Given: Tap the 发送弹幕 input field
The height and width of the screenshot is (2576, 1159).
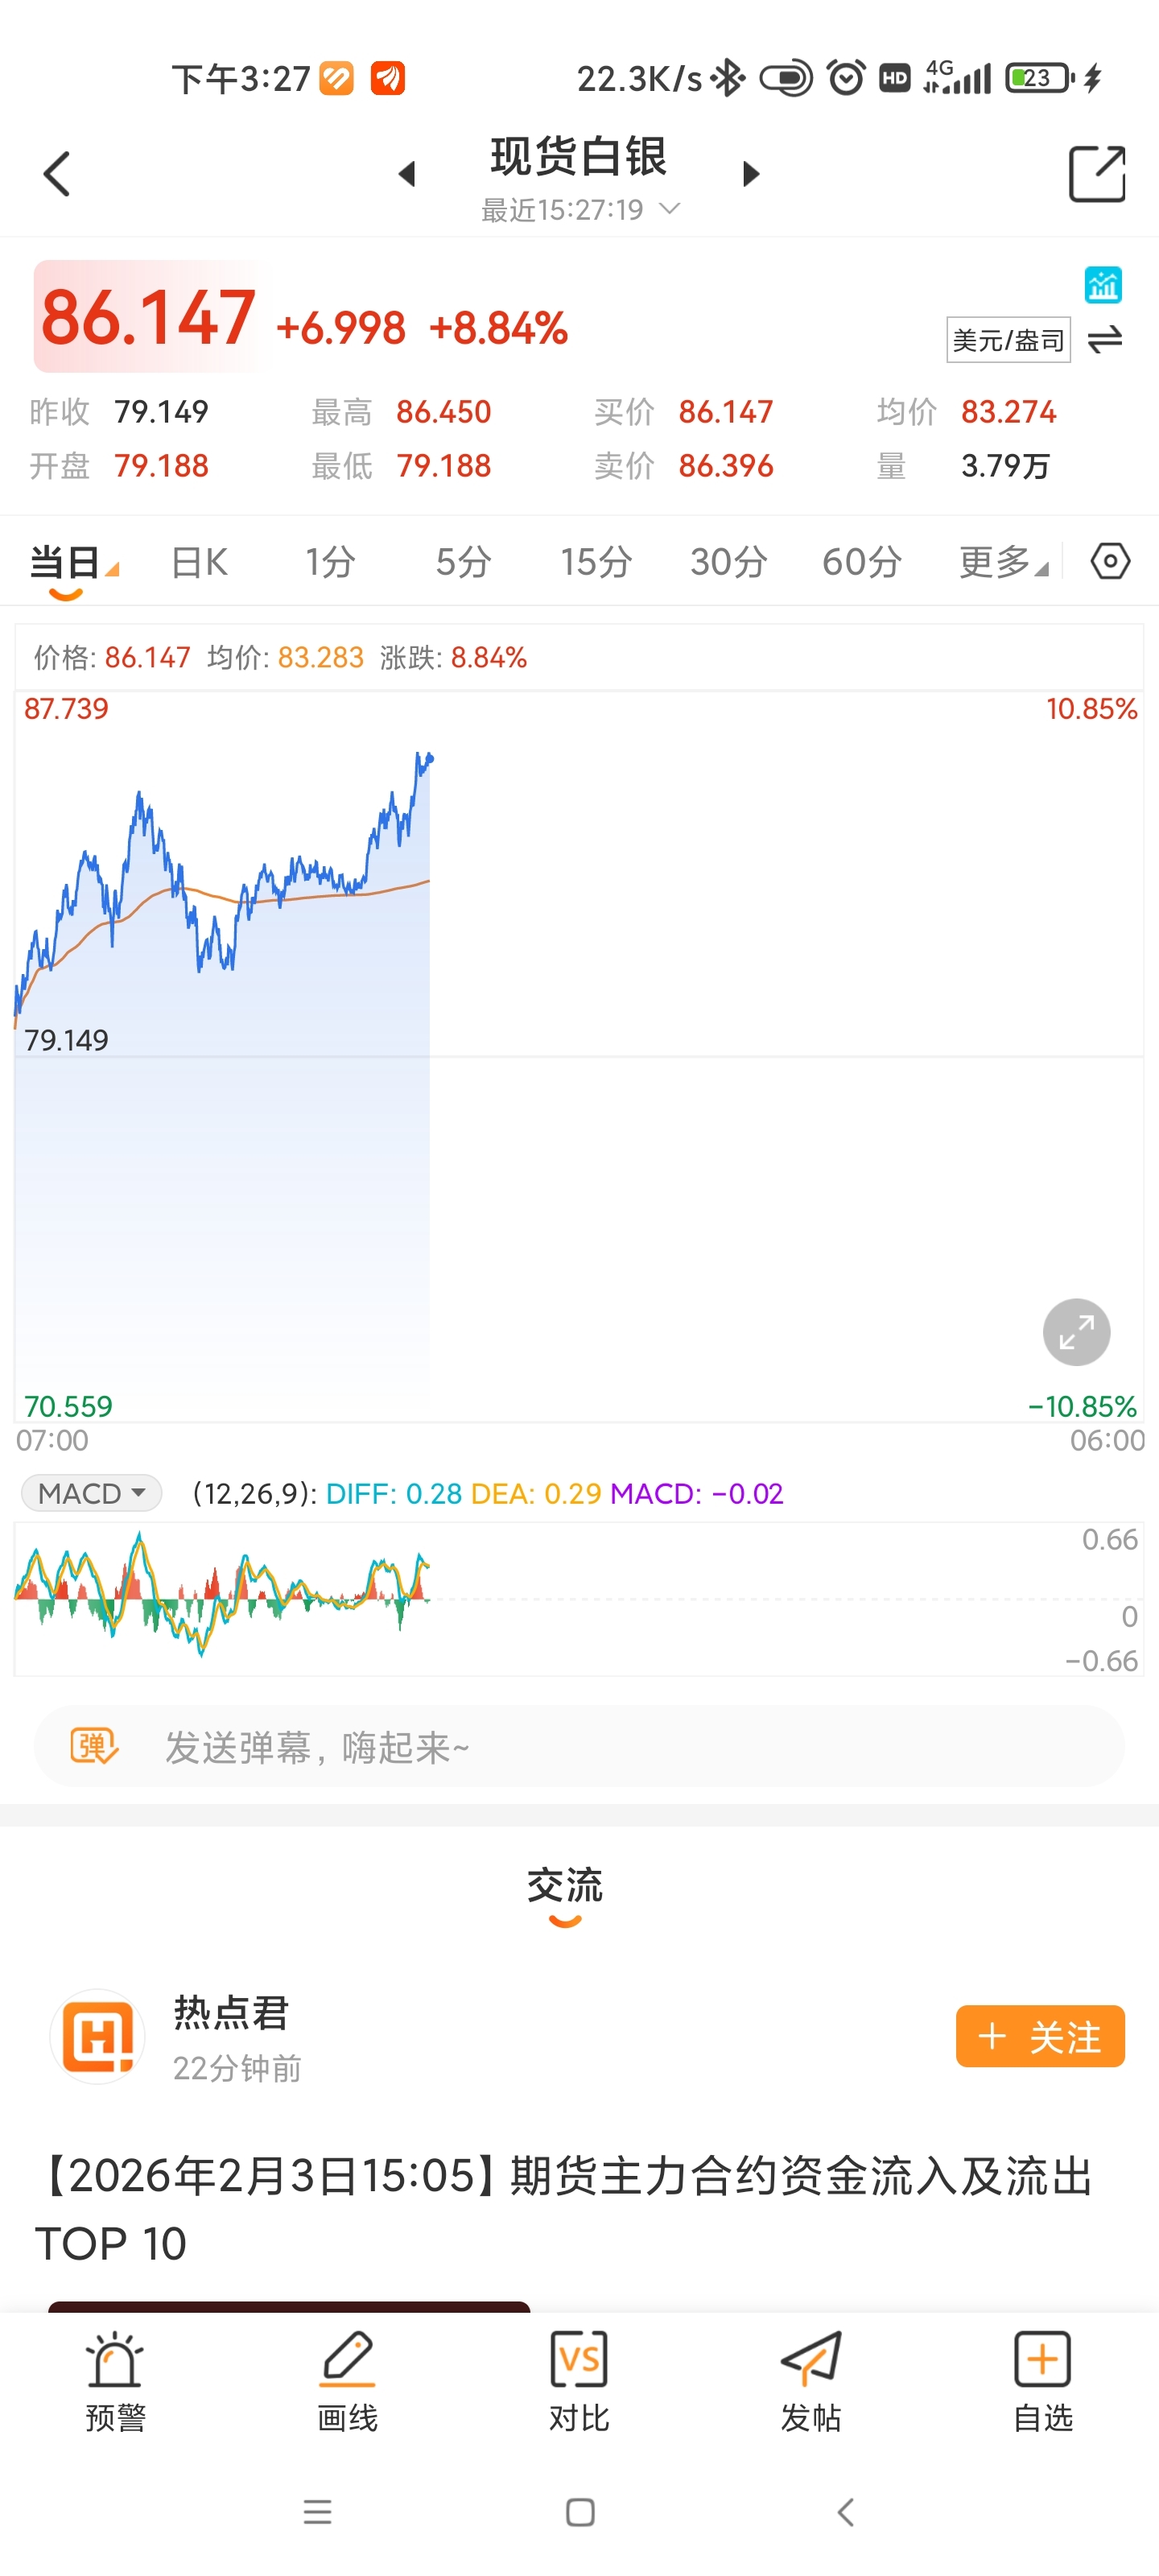Looking at the screenshot, I should 579,1747.
